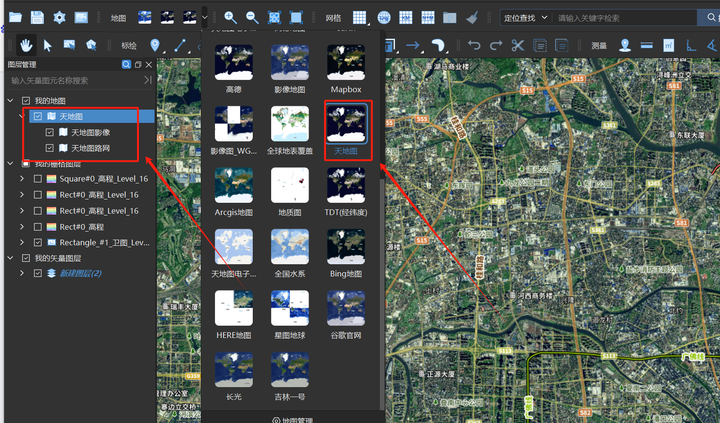Click the N+M grid icon
The height and width of the screenshot is (423, 720).
point(428,17)
